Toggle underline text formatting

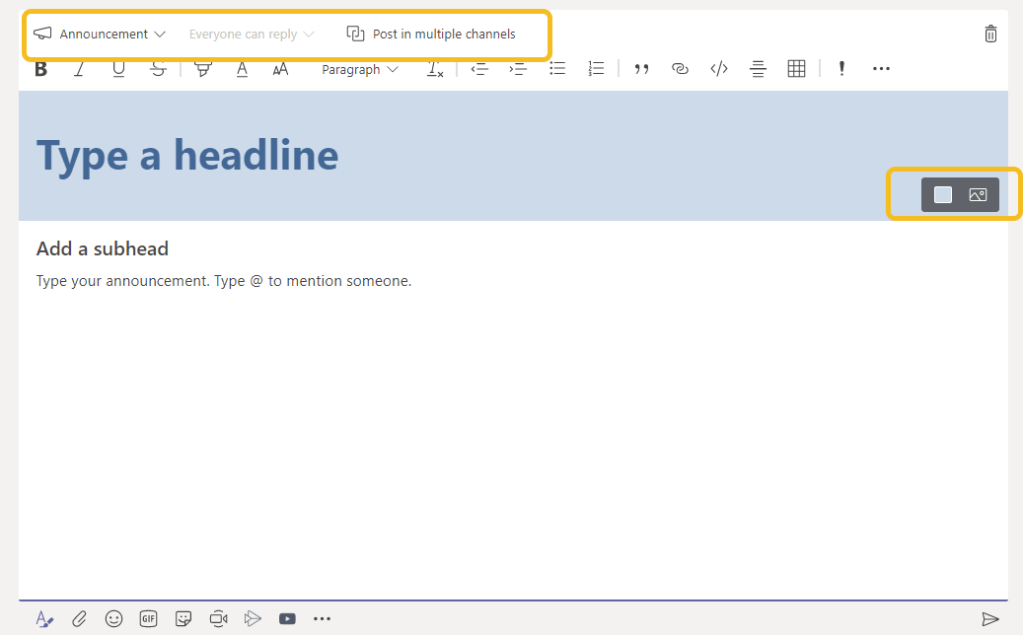coord(118,69)
